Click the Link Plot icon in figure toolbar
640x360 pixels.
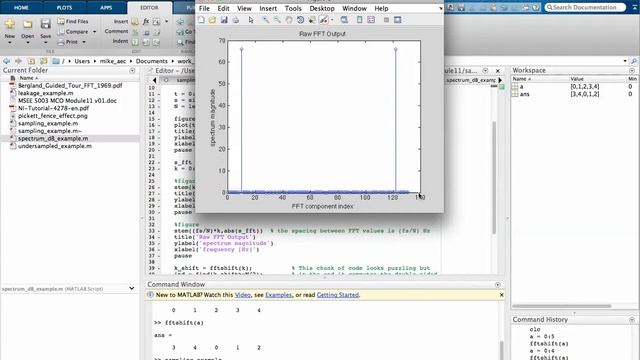(344, 20)
